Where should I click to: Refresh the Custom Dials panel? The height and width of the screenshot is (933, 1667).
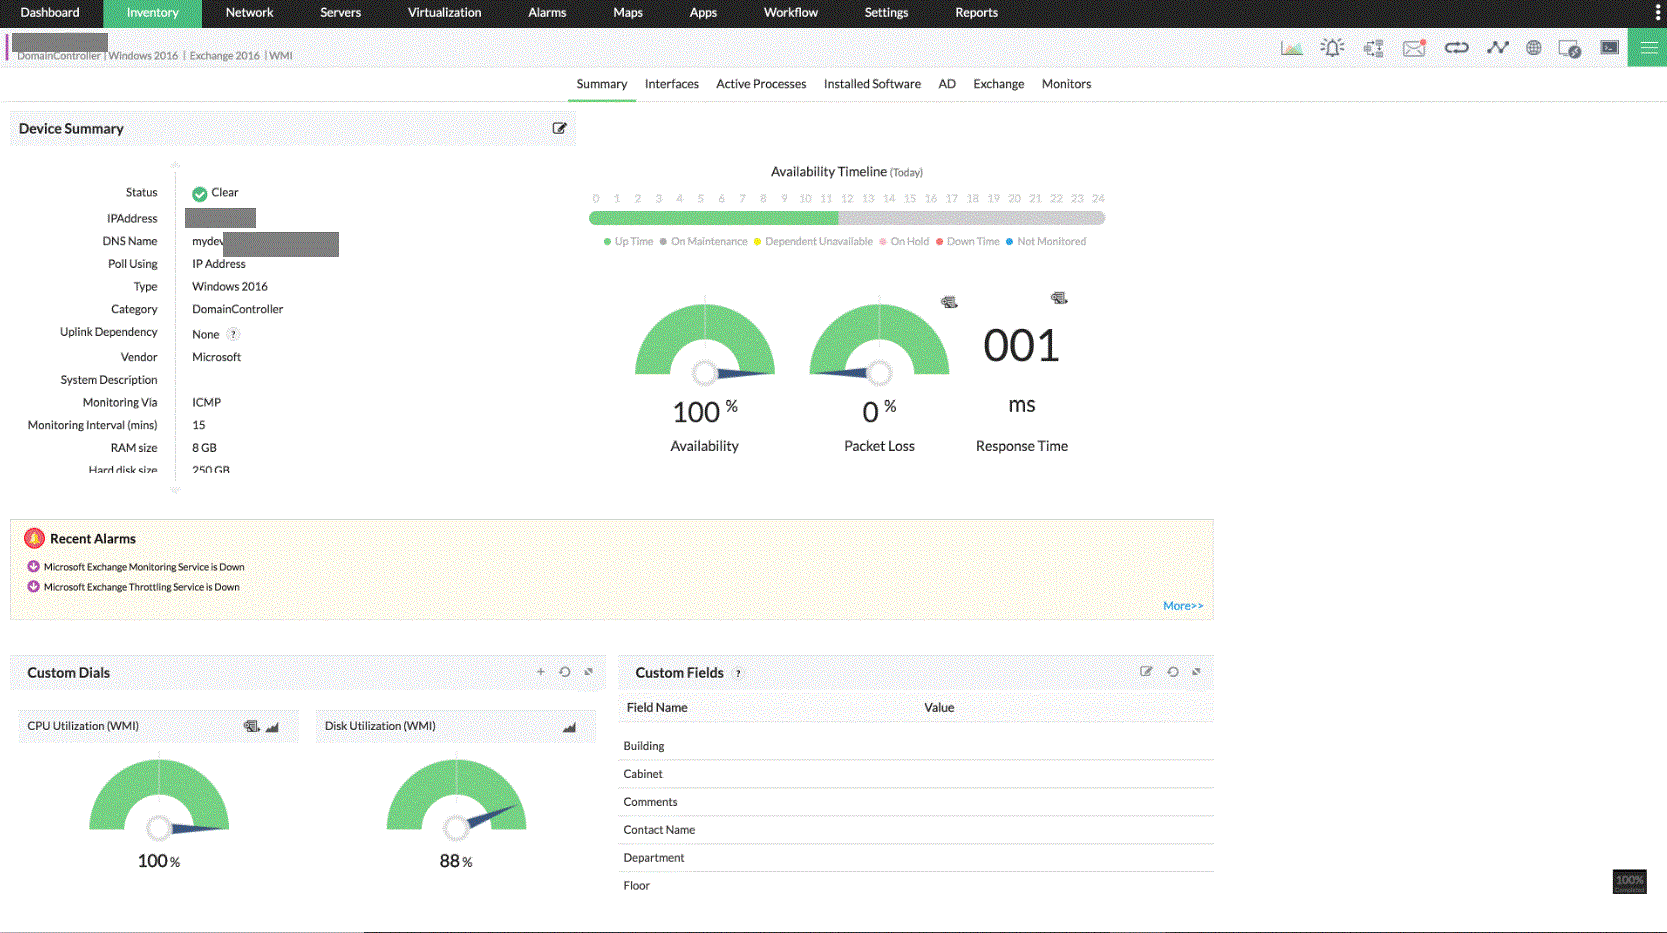tap(564, 672)
